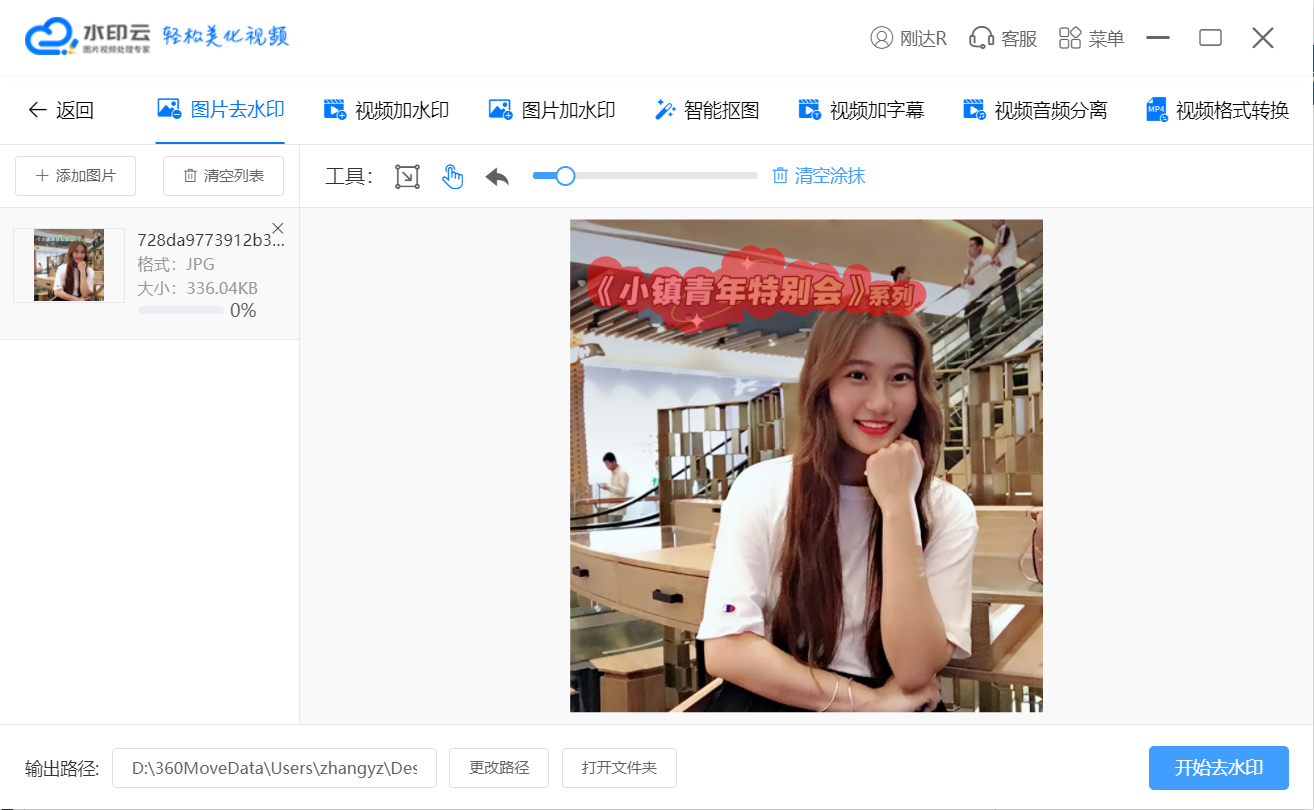Clear smear marks with 清空涂抹
Image resolution: width=1314 pixels, height=810 pixels.
tap(818, 176)
